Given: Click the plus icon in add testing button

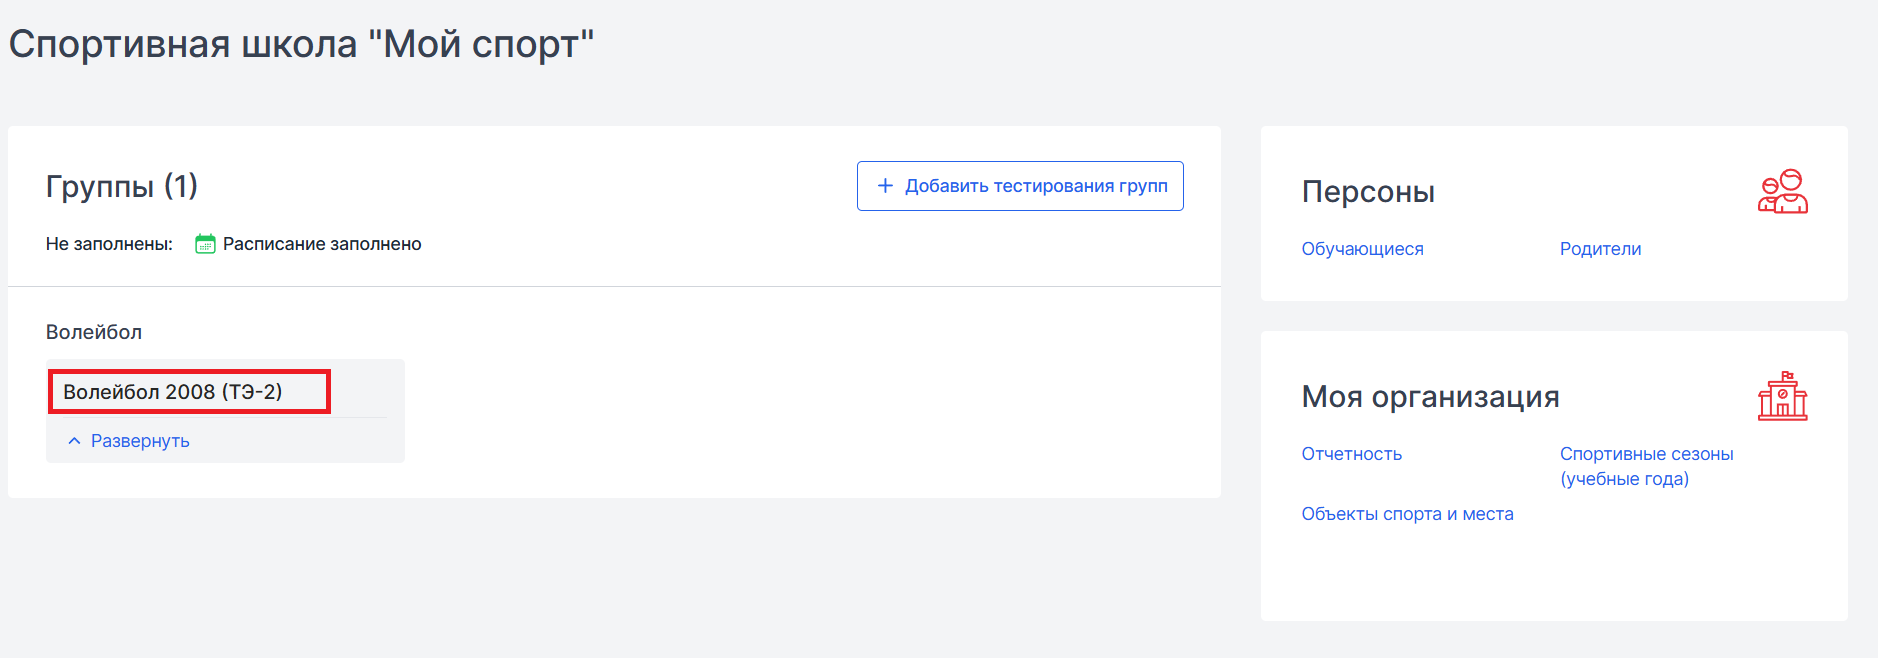Looking at the screenshot, I should click(885, 186).
